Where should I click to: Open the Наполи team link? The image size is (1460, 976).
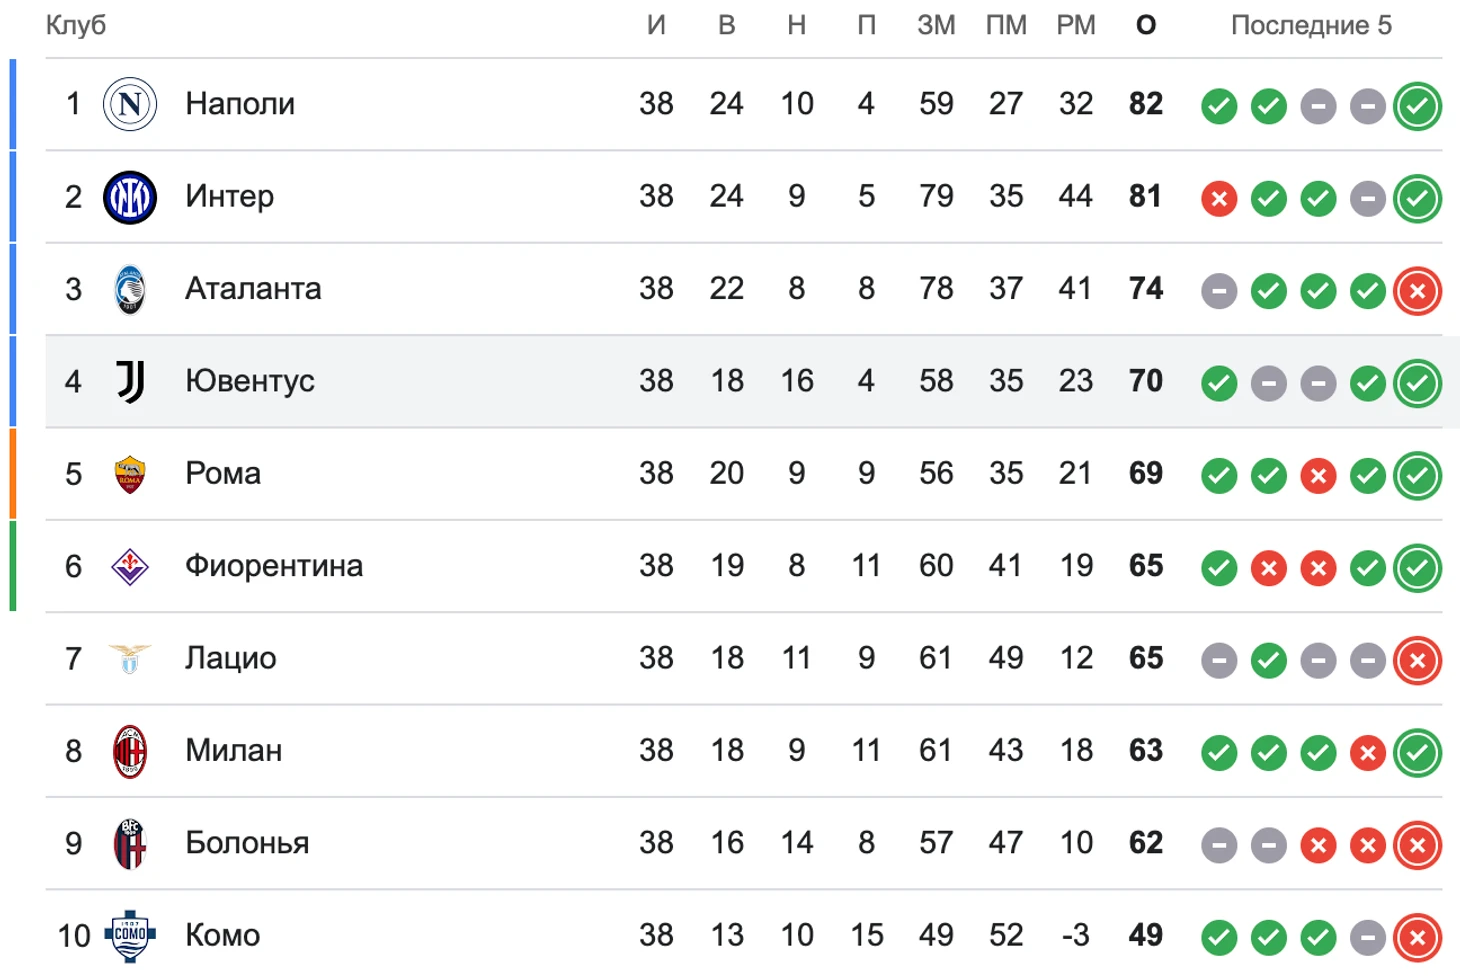[x=240, y=104]
